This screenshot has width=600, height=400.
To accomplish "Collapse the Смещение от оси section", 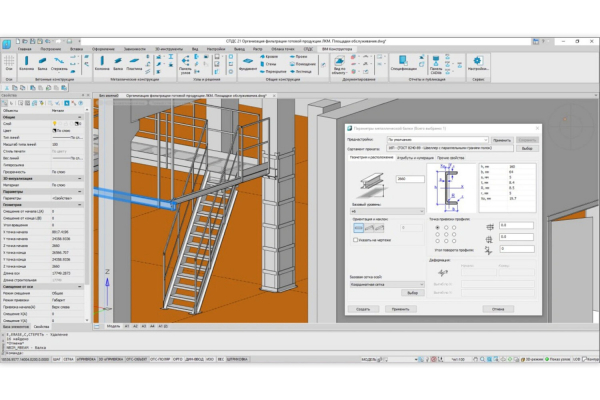I will [80, 287].
